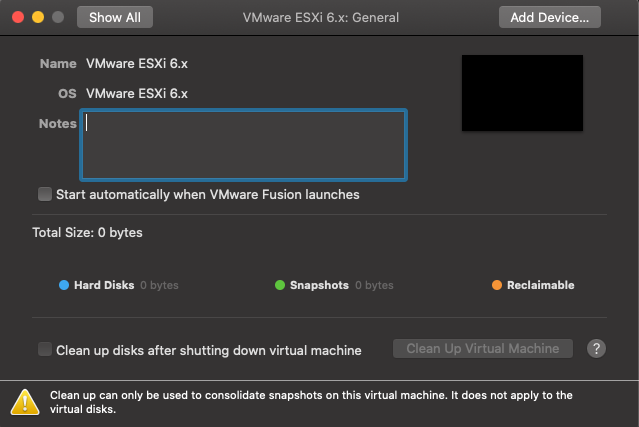Click the Hard Disks label text
This screenshot has height=427, width=639.
pyautogui.click(x=104, y=285)
